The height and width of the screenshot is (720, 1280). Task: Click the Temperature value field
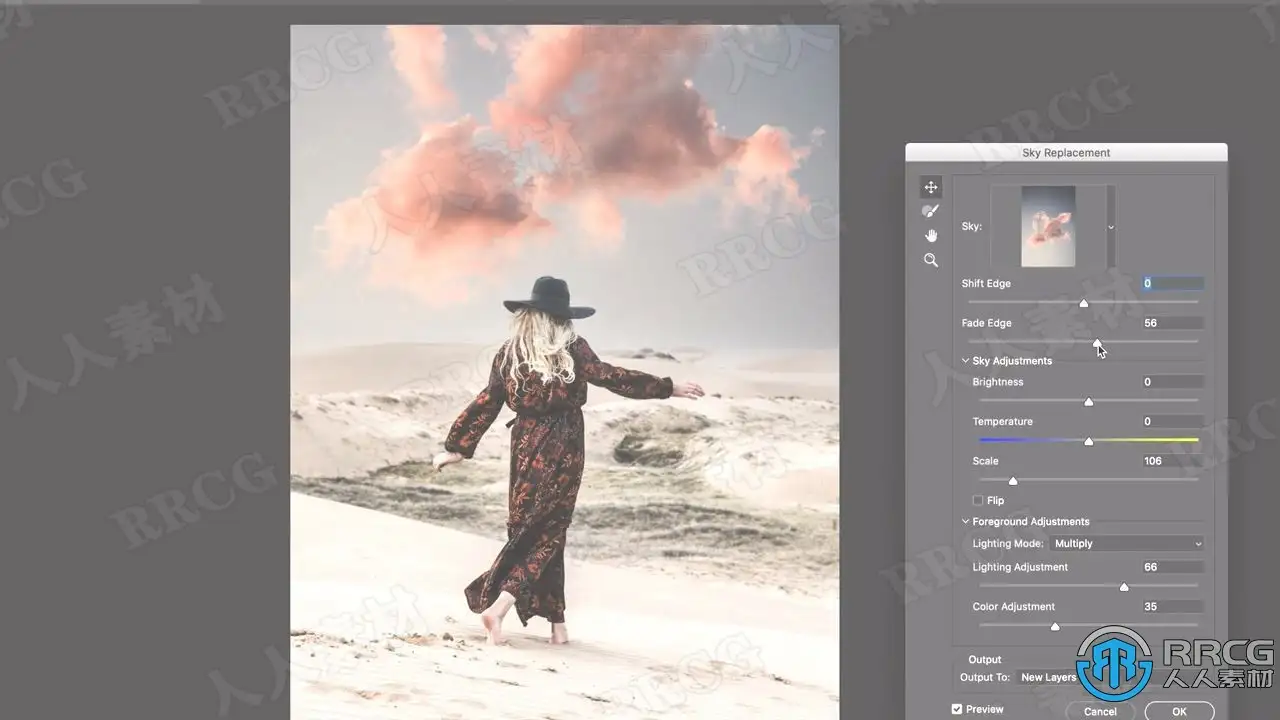click(x=1173, y=422)
